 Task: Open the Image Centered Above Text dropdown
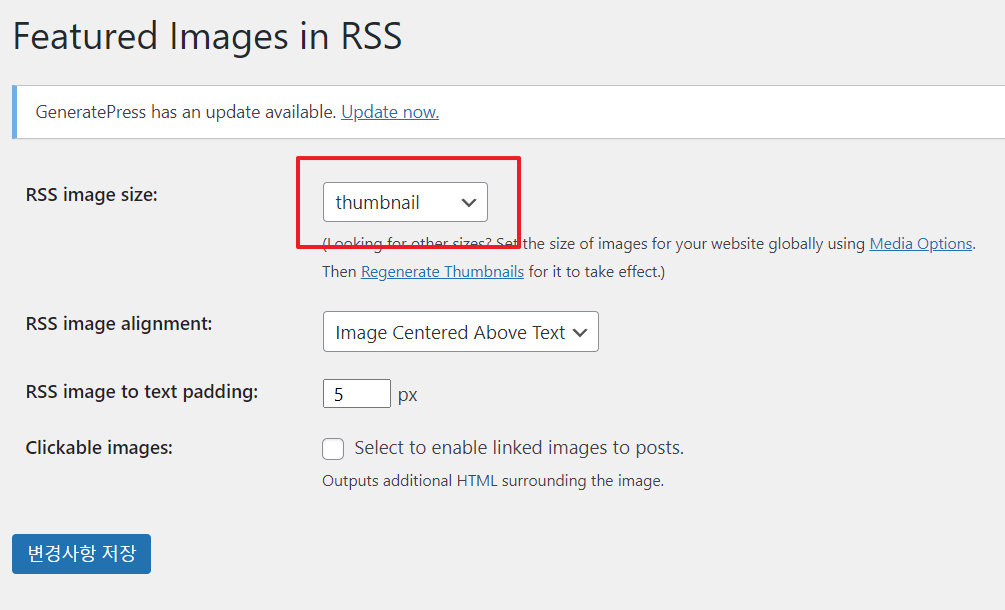pos(460,331)
